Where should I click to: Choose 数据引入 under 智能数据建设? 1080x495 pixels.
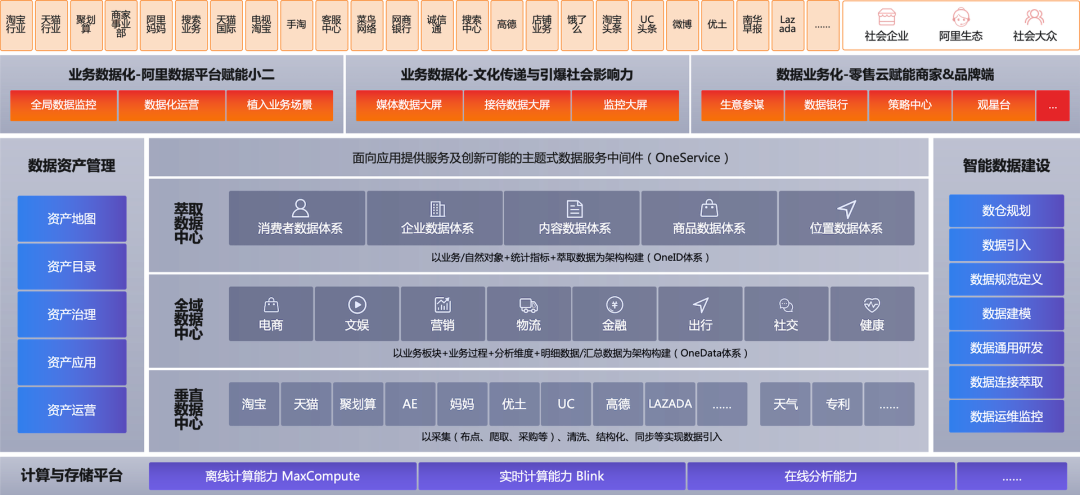pyautogui.click(x=1006, y=245)
